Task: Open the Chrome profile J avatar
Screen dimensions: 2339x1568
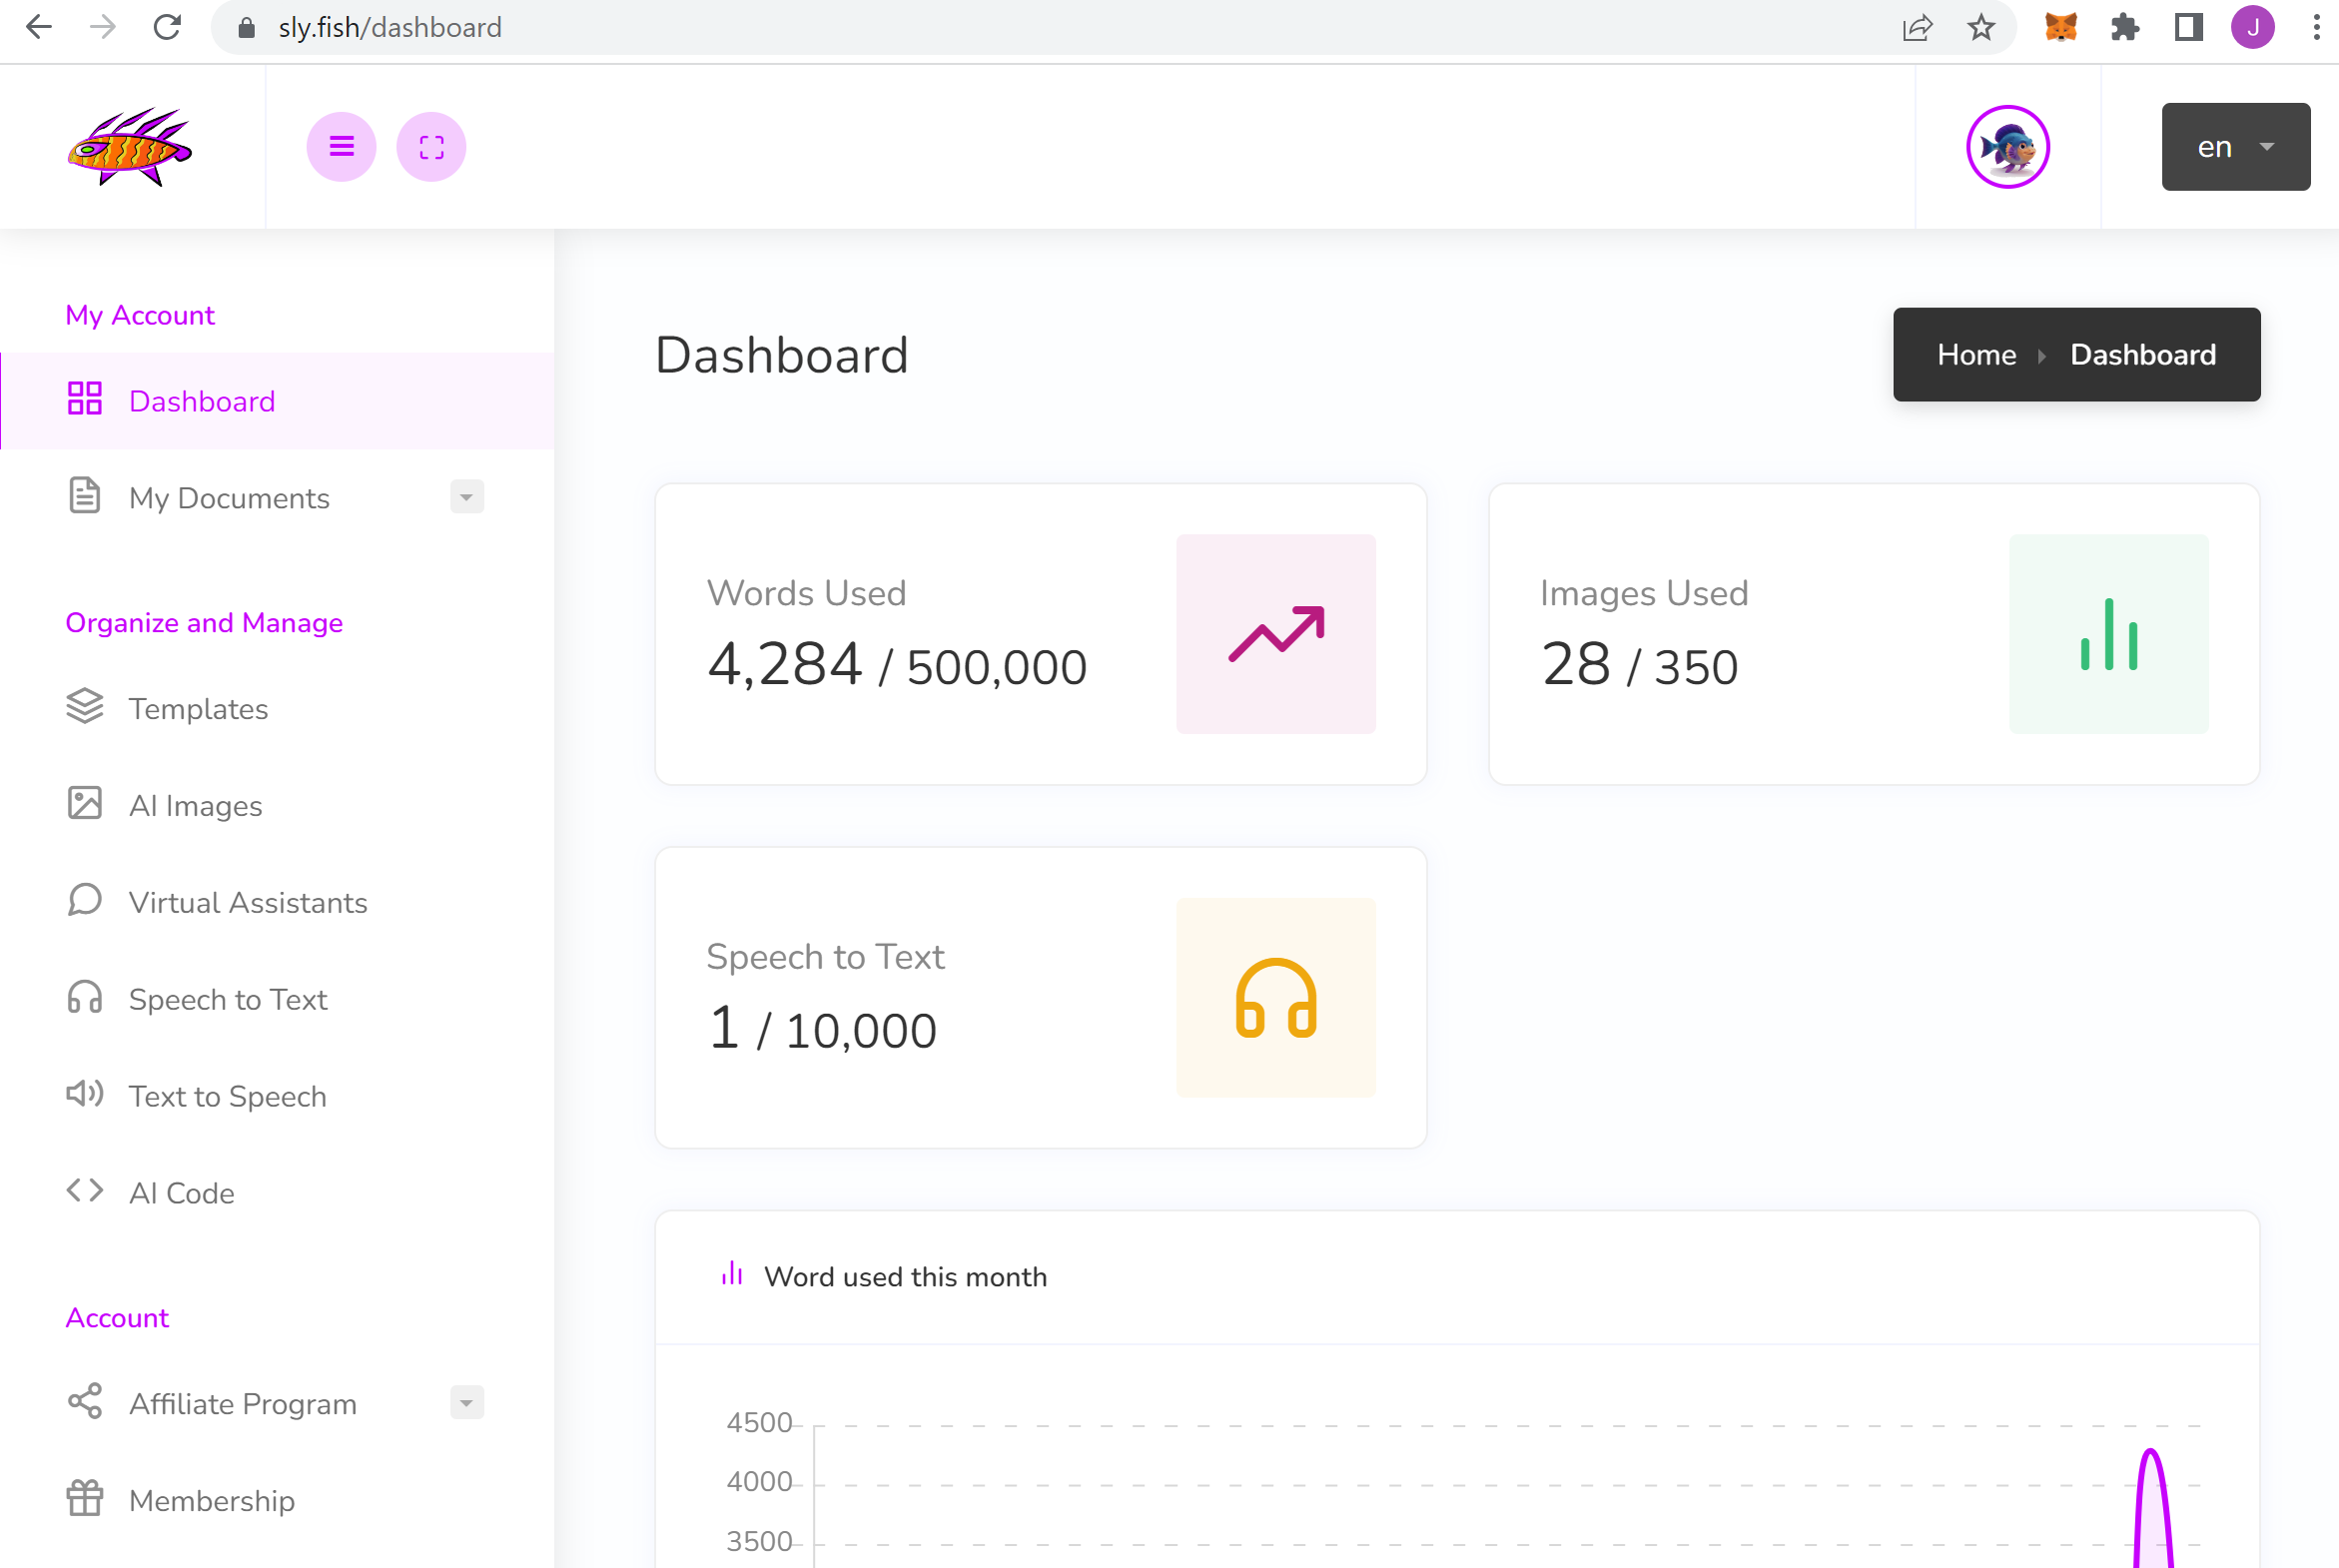Action: click(x=2252, y=27)
